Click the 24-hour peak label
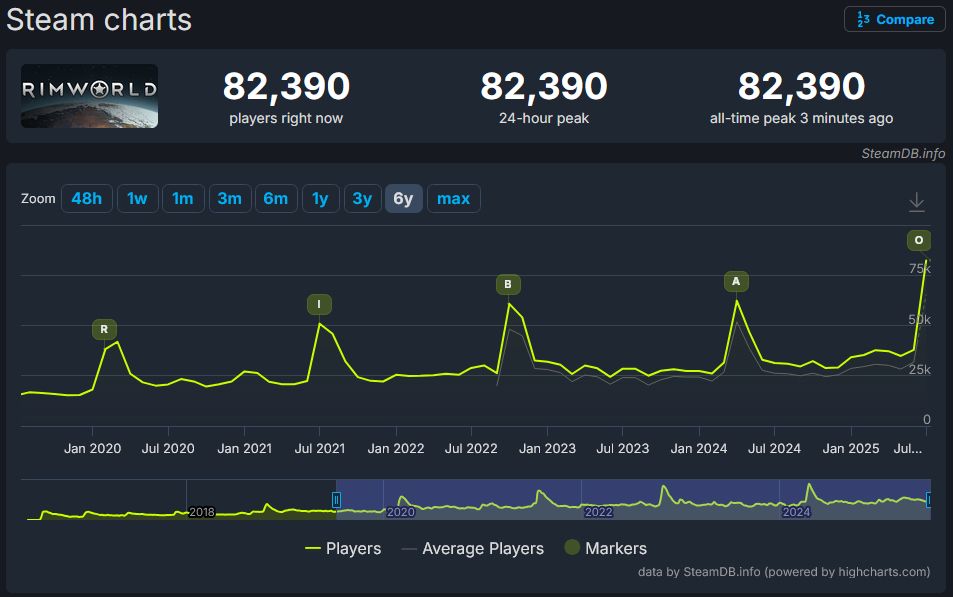Viewport: 953px width, 597px height. click(x=544, y=119)
